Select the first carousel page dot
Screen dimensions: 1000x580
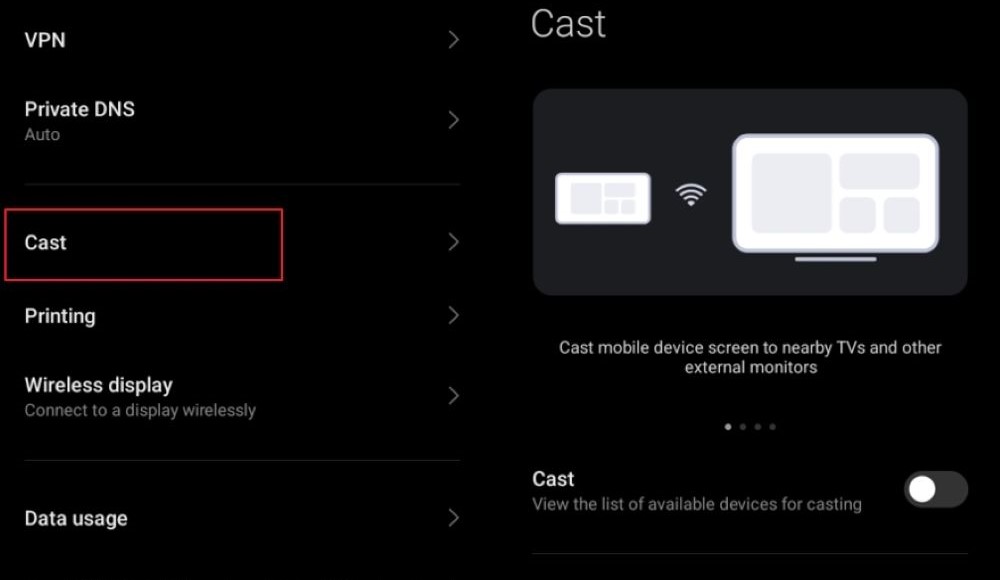point(728,427)
